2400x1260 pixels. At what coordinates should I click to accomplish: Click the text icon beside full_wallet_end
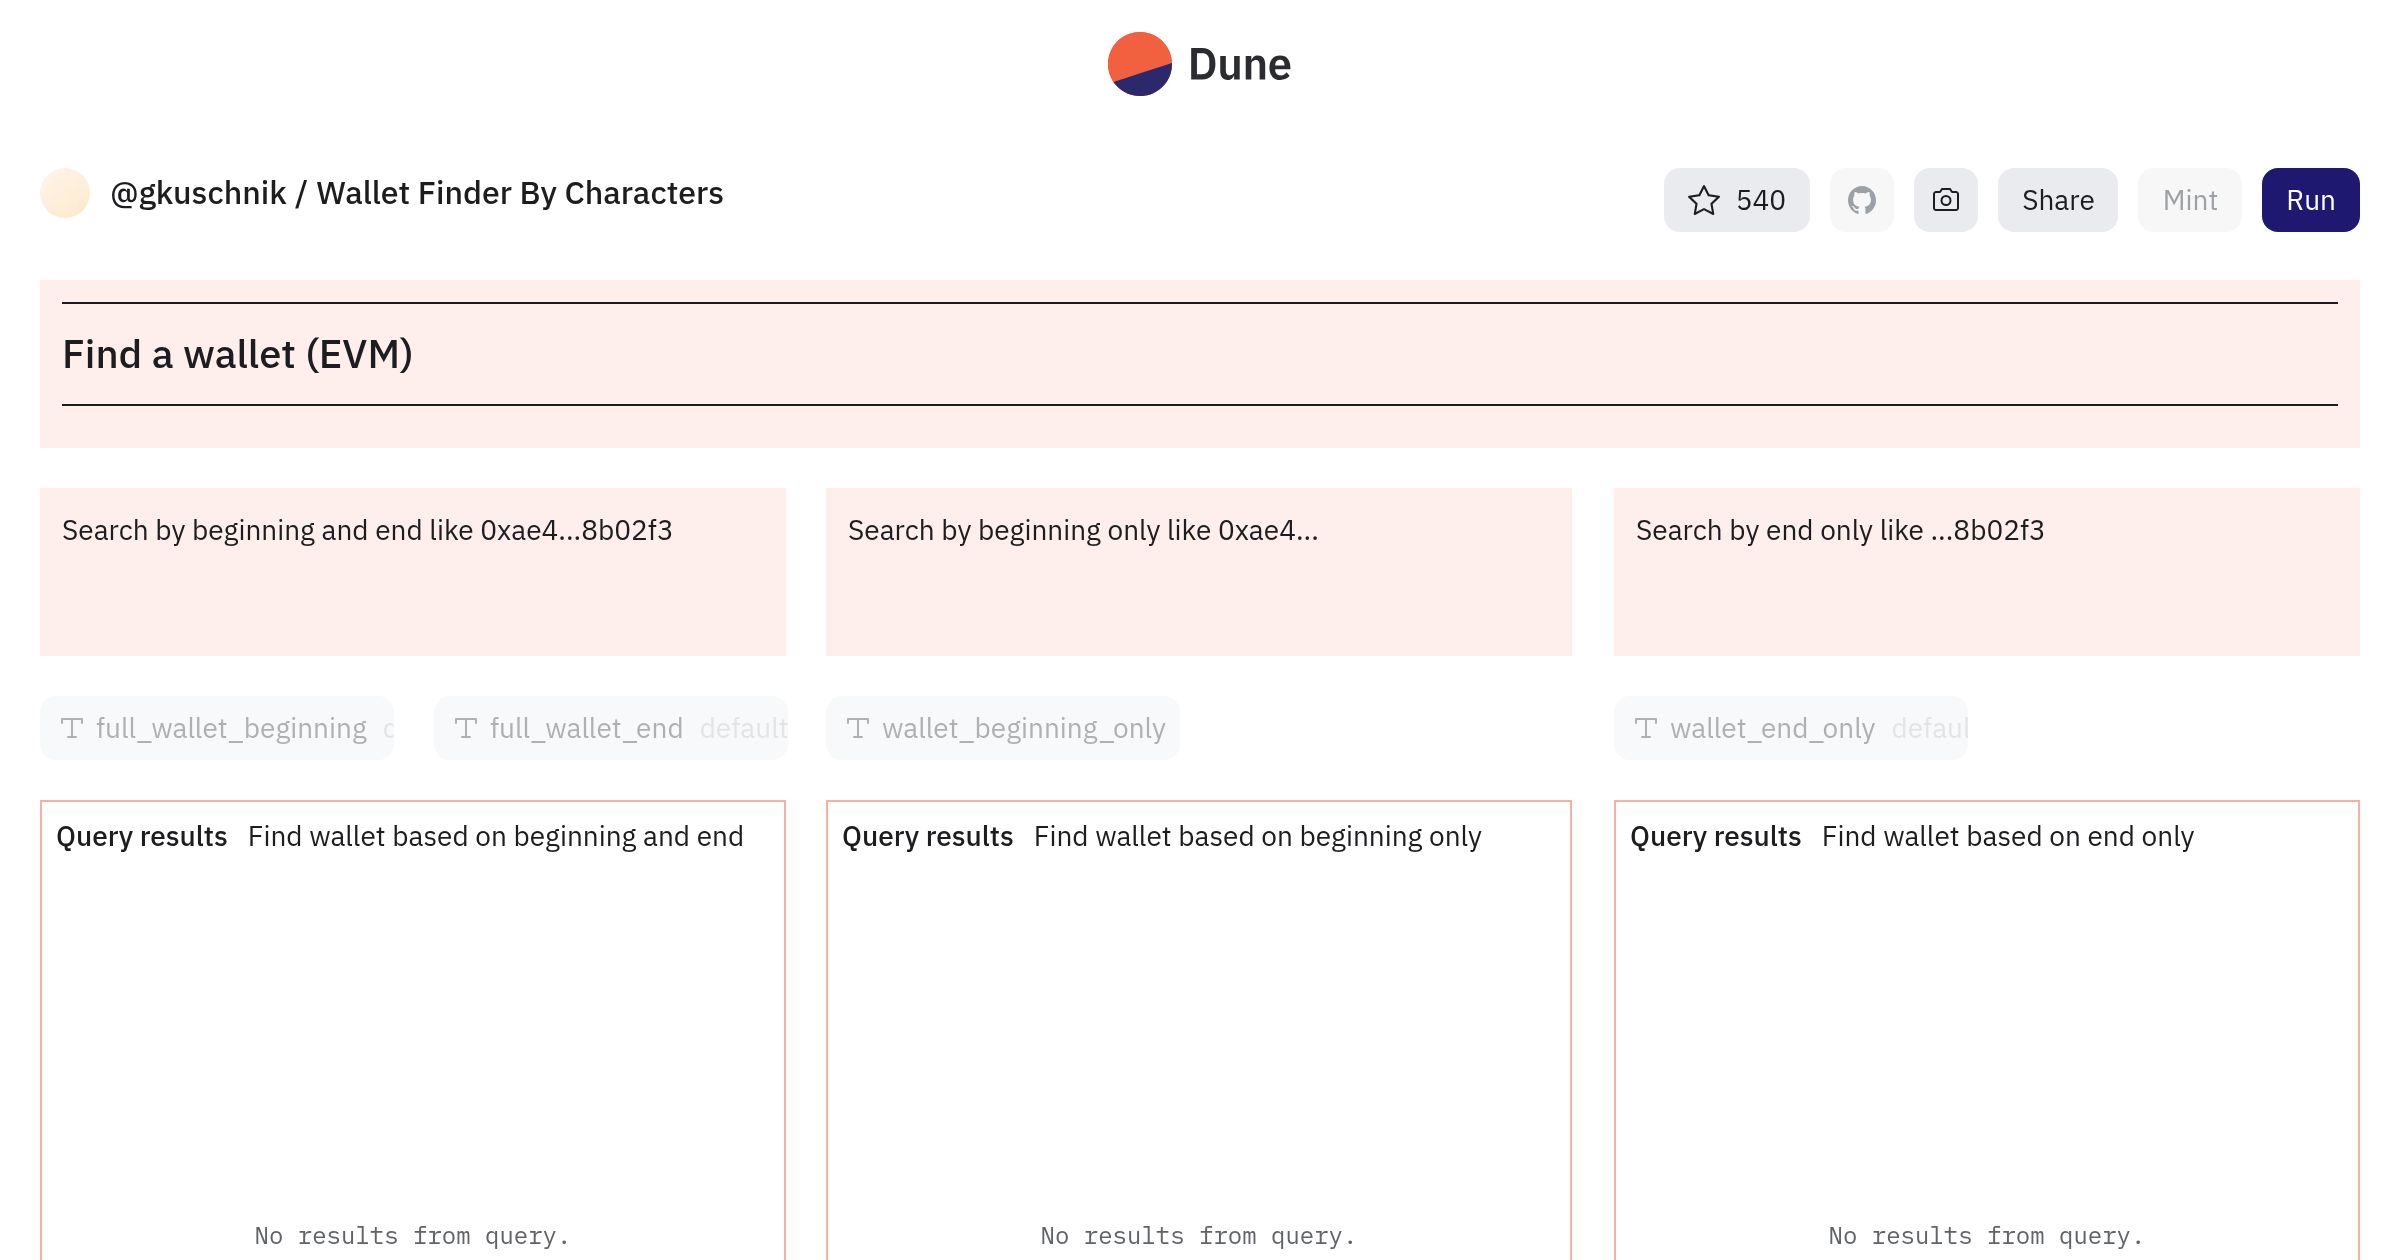[x=465, y=728]
